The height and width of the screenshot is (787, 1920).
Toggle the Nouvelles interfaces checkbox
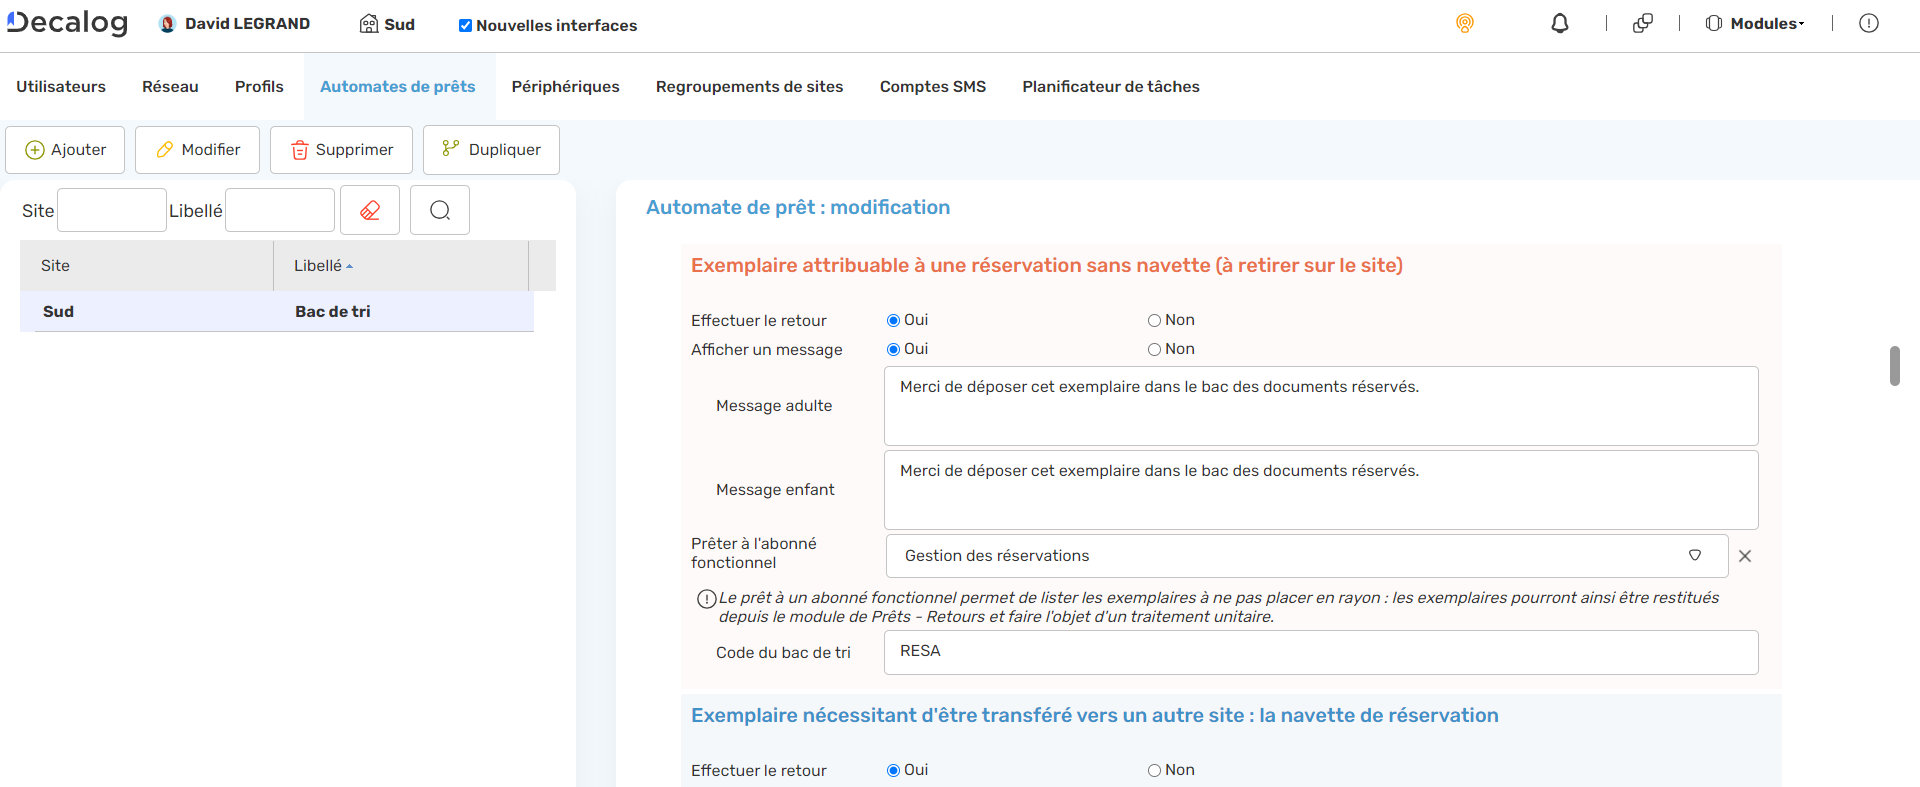(x=465, y=25)
